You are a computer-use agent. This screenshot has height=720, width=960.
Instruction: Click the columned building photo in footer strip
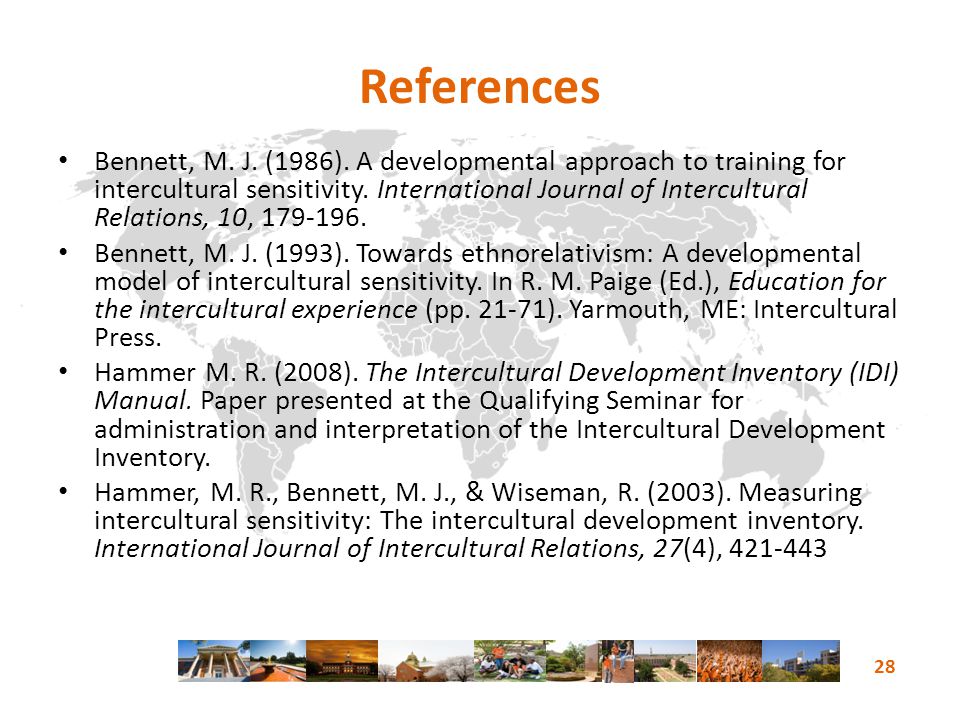[214, 661]
